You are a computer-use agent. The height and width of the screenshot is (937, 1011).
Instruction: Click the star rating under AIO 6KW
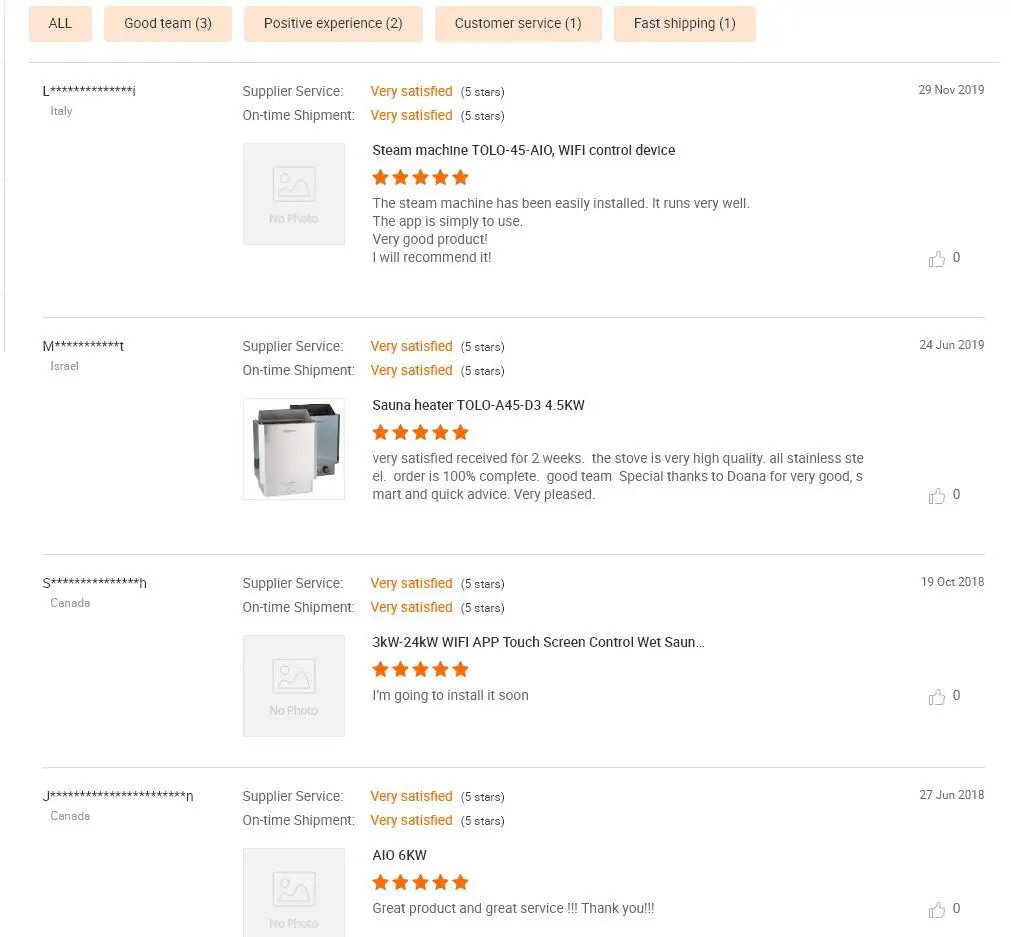coord(420,883)
